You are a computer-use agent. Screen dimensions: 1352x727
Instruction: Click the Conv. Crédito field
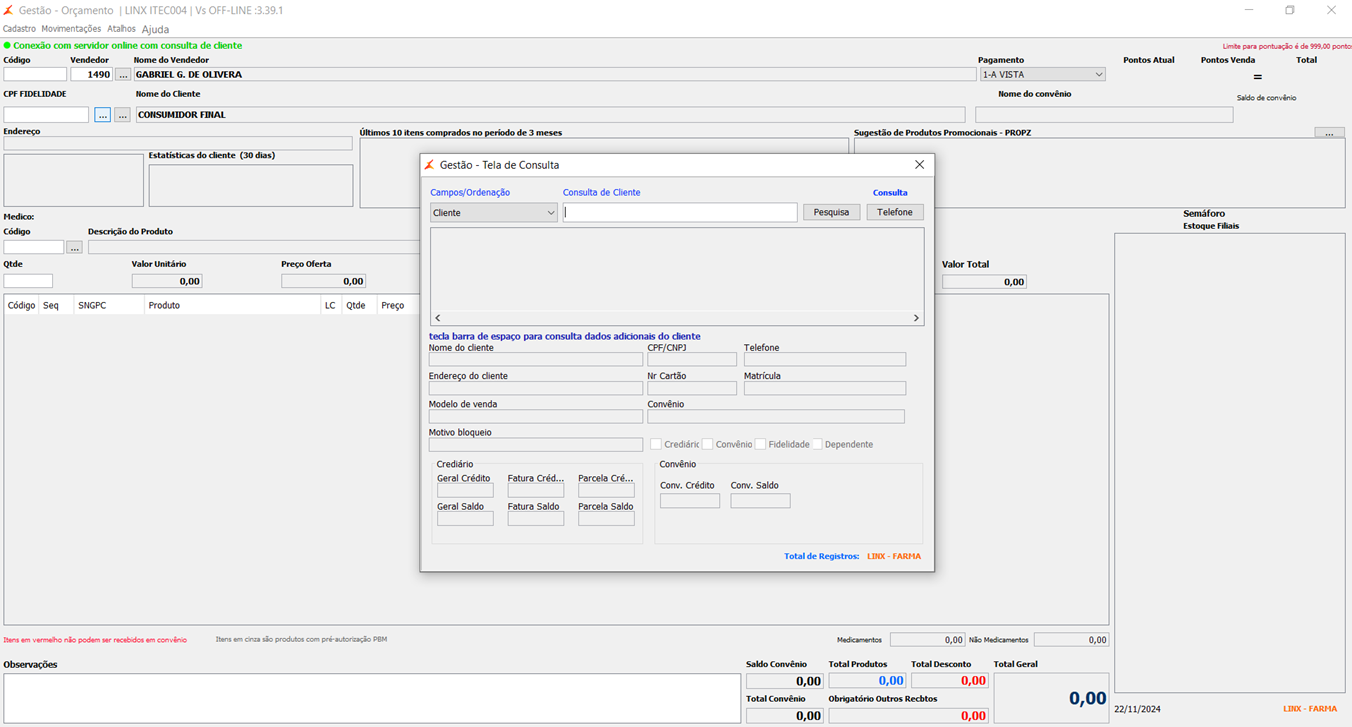[690, 500]
